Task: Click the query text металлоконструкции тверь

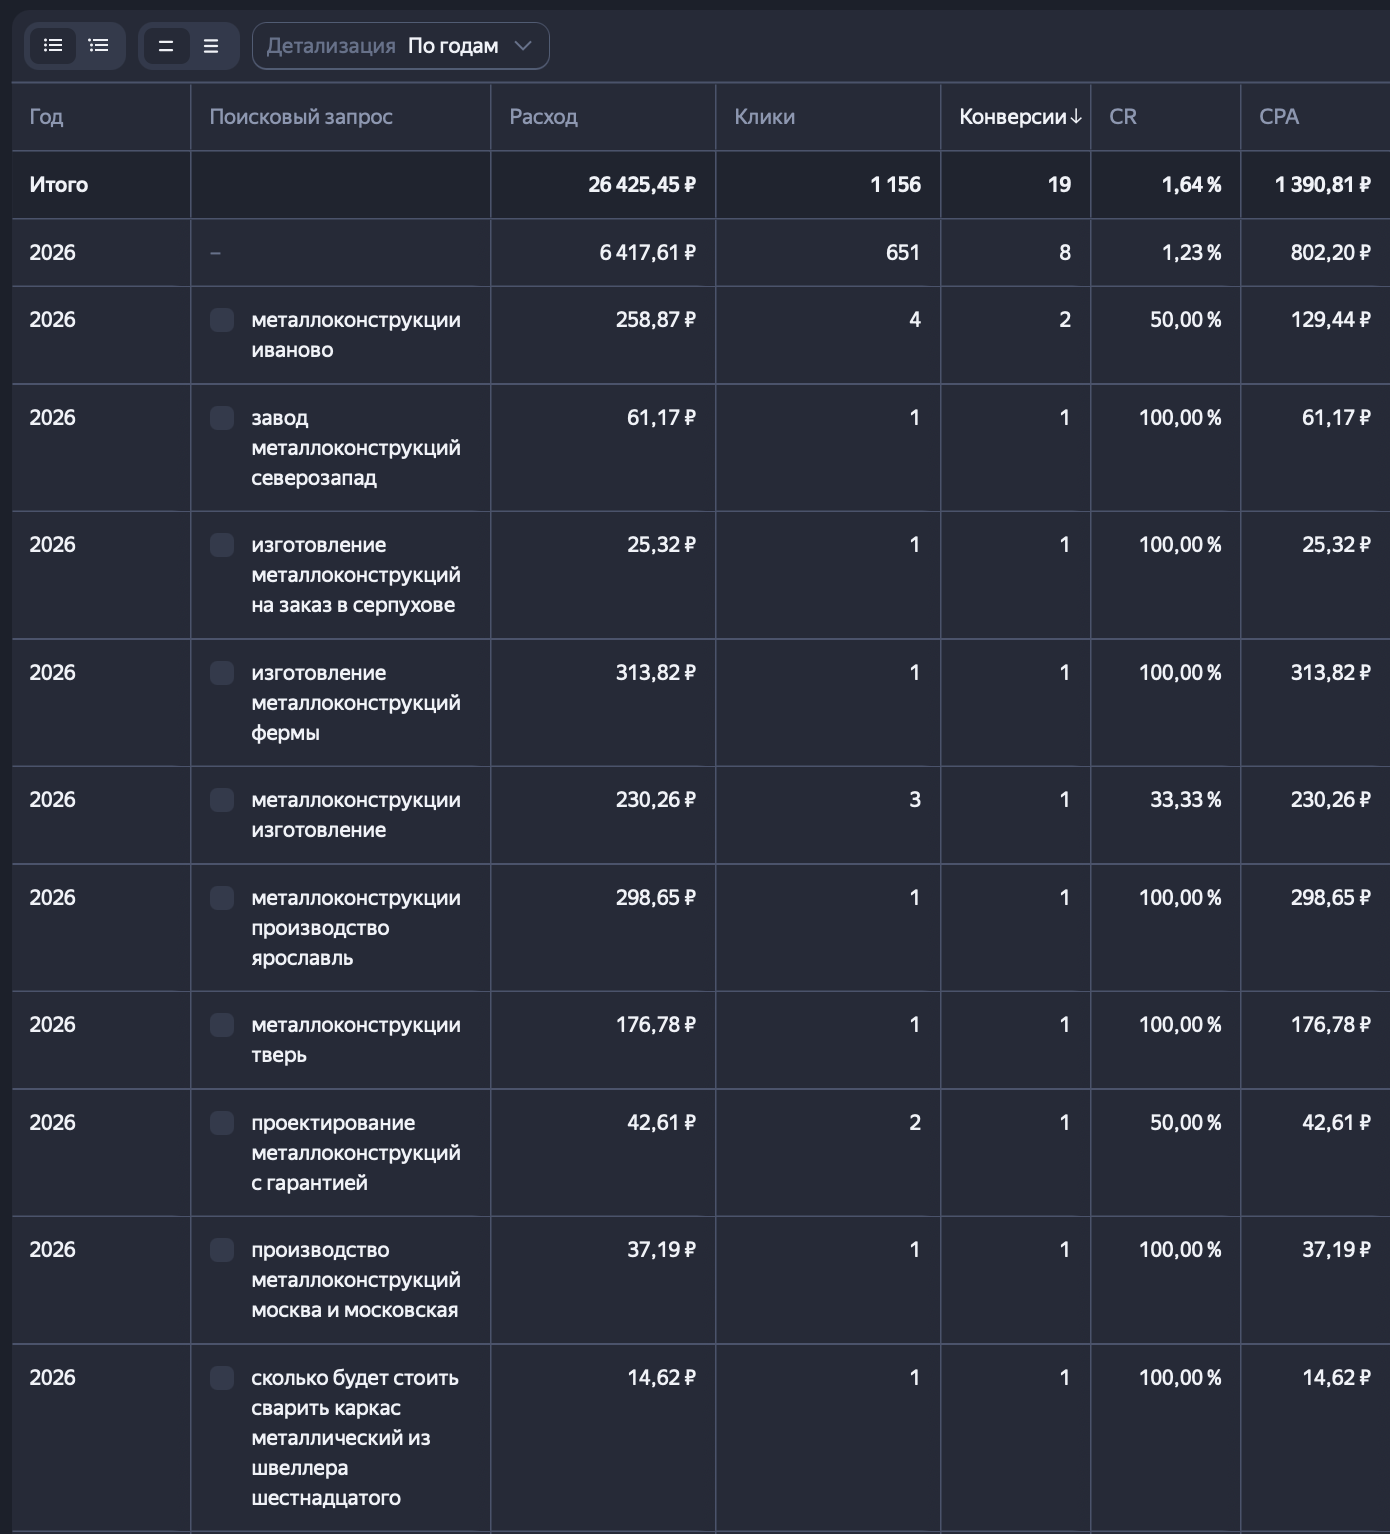Action: 356,1040
